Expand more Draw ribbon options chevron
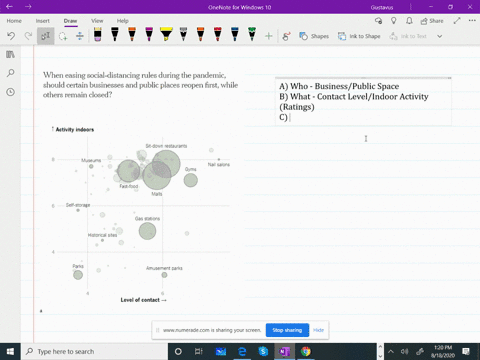 pos(440,36)
